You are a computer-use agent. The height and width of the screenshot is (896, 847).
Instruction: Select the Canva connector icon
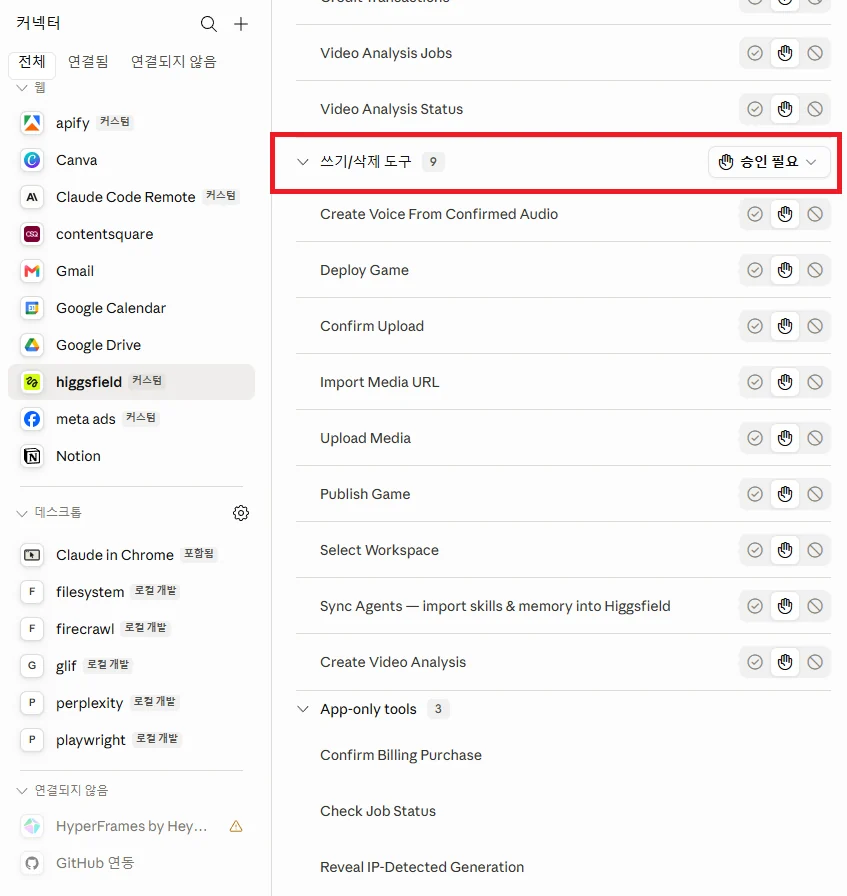[32, 160]
